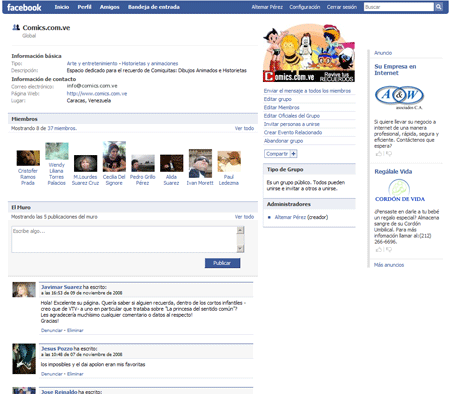Like the Su Empresa en Internet ad
The image size is (450, 394).
(379, 154)
